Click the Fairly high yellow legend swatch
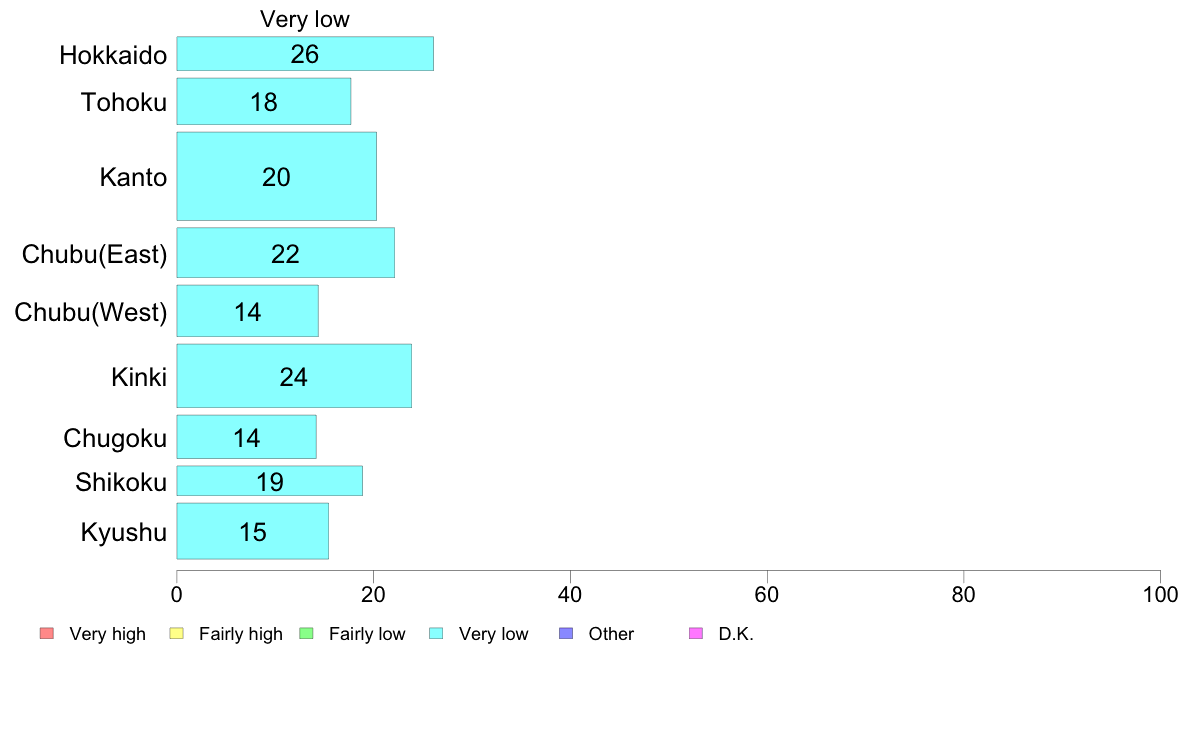 click(177, 633)
